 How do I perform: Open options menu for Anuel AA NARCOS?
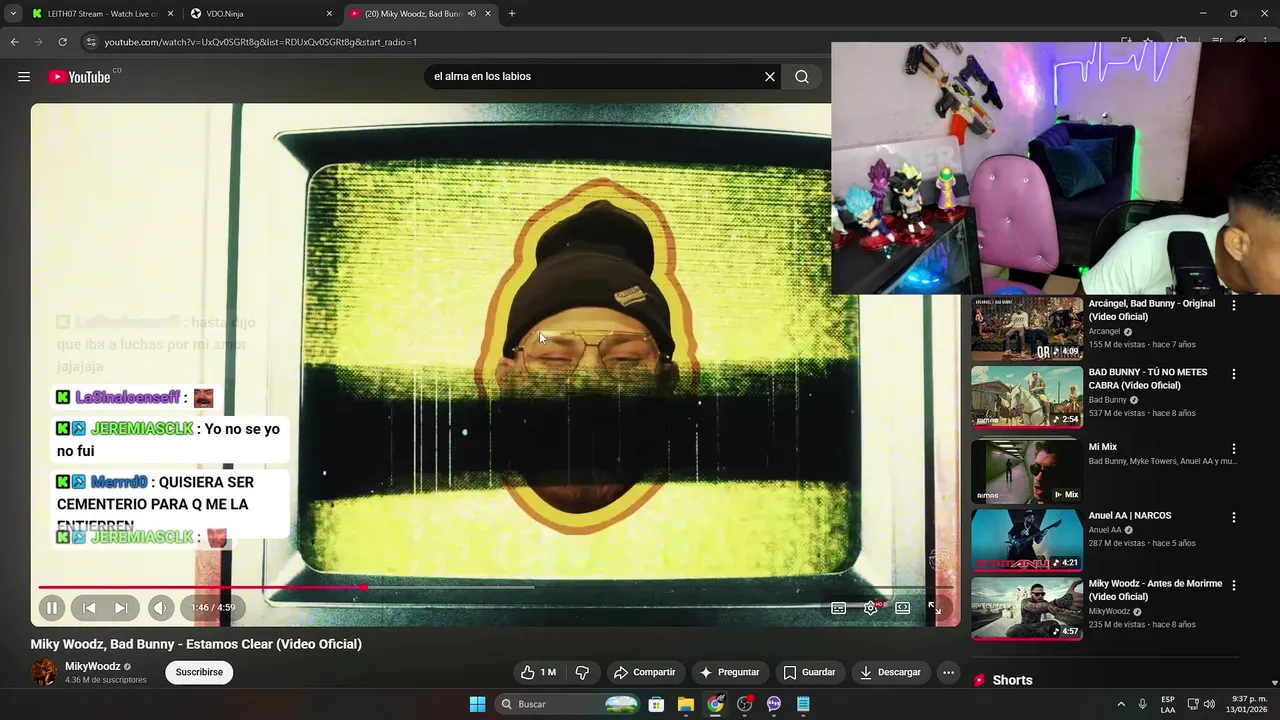(x=1233, y=517)
